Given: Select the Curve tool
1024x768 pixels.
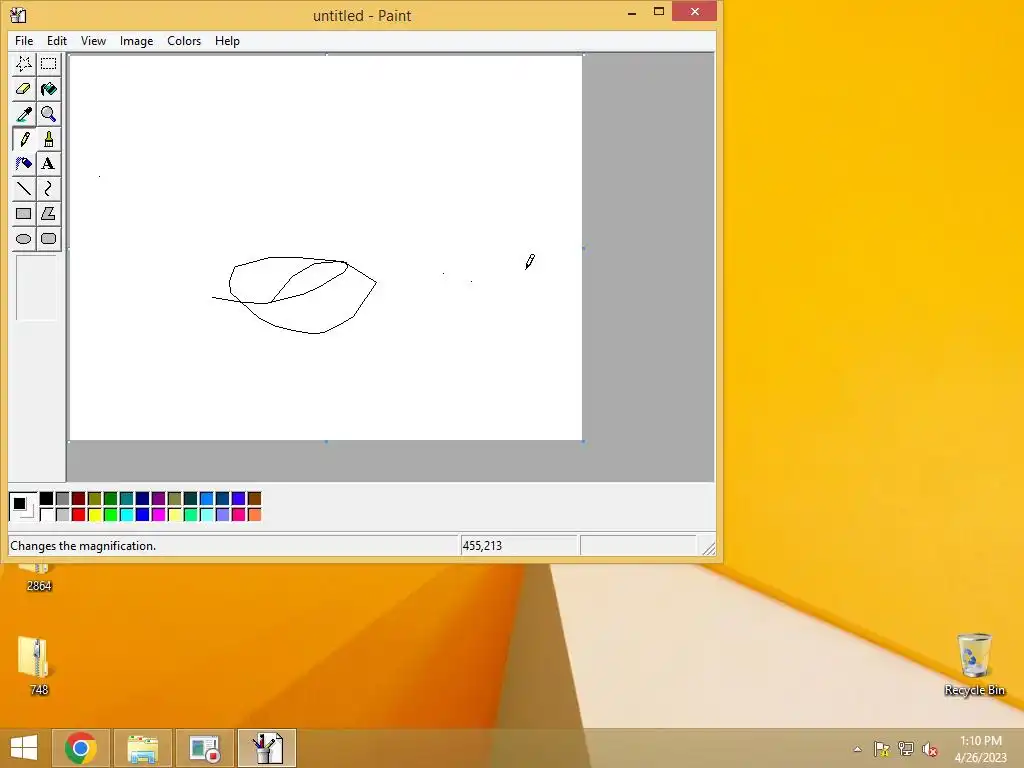Looking at the screenshot, I should pyautogui.click(x=48, y=189).
